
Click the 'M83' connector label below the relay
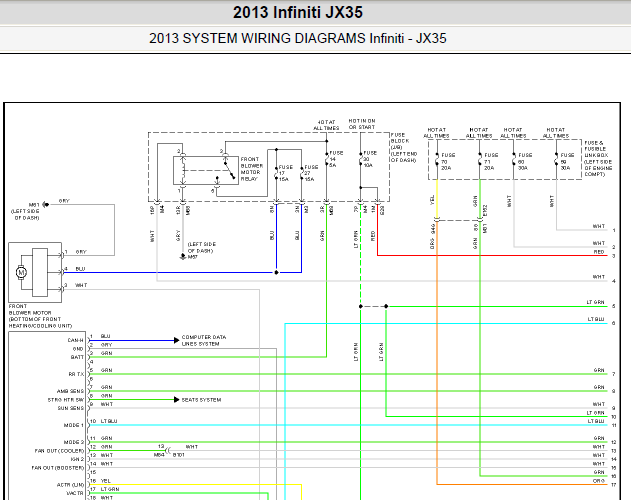(x=188, y=210)
